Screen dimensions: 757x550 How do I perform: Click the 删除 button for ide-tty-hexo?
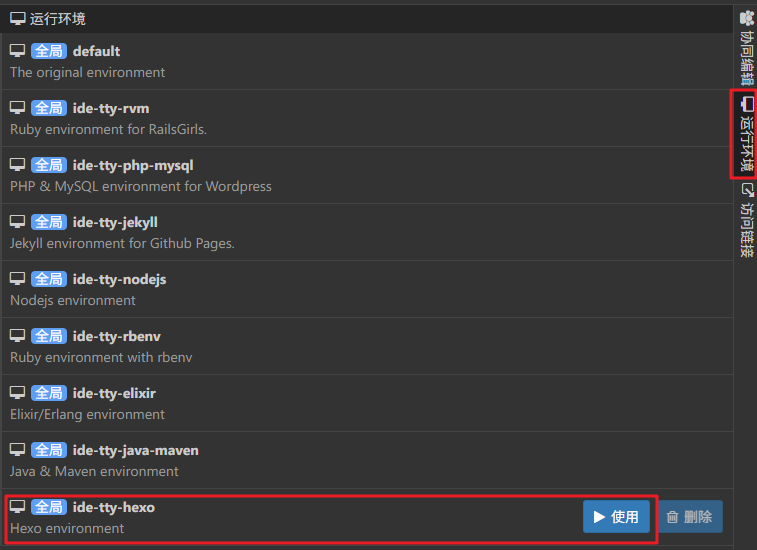[689, 517]
